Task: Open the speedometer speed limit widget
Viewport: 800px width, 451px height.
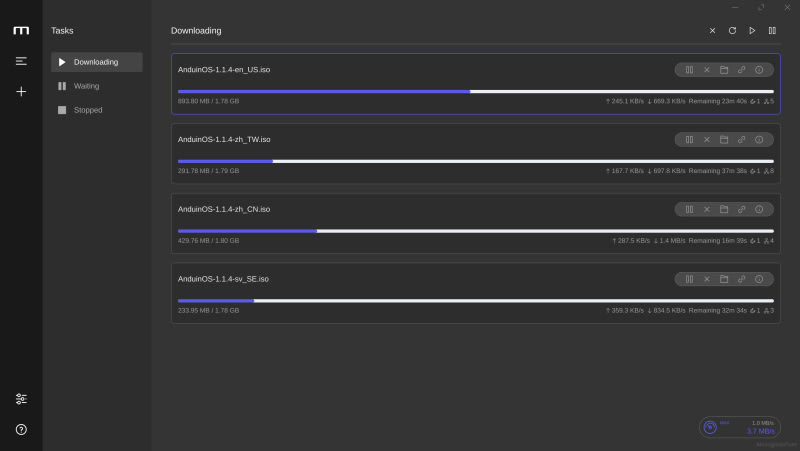Action: 710,427
